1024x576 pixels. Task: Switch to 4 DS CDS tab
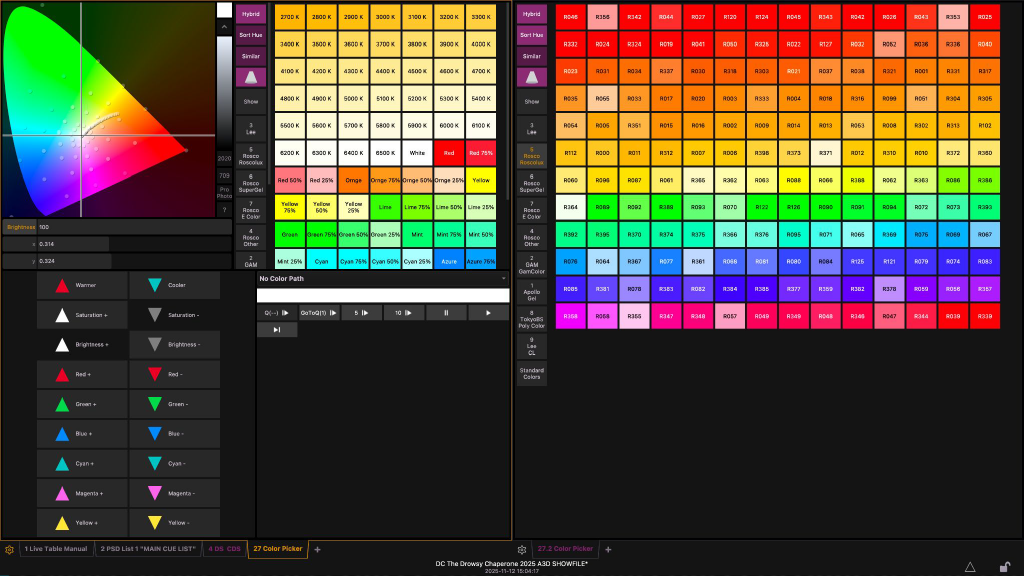(x=224, y=549)
